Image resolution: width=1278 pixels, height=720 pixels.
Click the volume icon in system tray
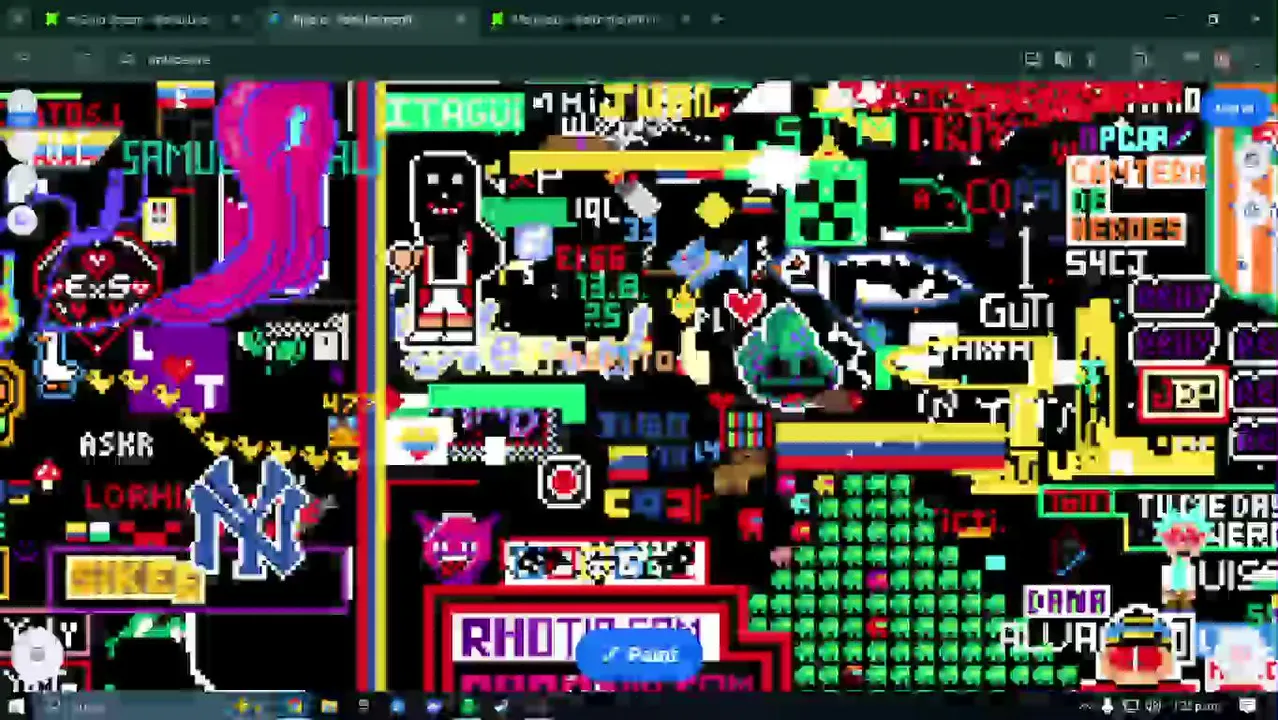click(1153, 707)
